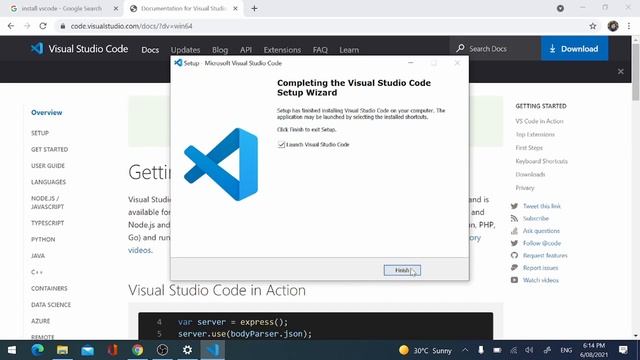Click the YouTube icon beside Watch videos
Screen dimensions: 640x360
[514, 280]
